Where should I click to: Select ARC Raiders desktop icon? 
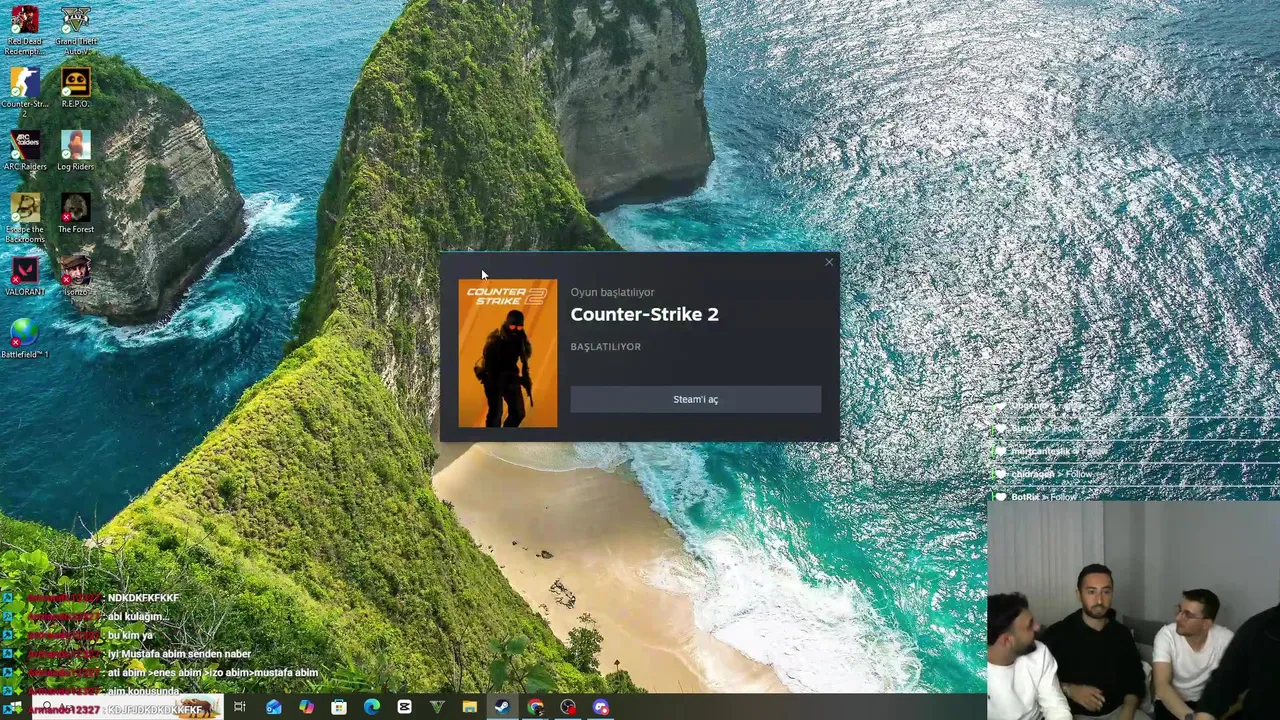point(24,151)
